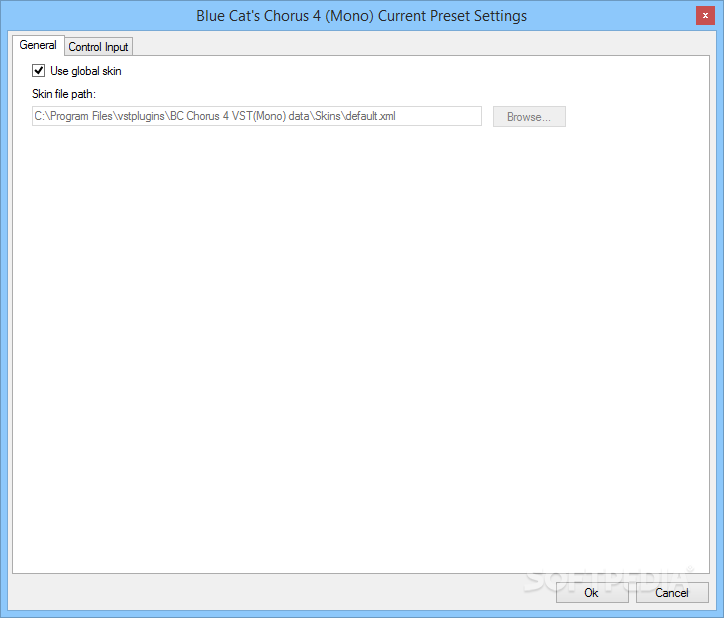724x618 pixels.
Task: Click the dialog title "Blue Cat's Chorus 4 (Mono) Current Preset Settings"
Action: (x=362, y=16)
